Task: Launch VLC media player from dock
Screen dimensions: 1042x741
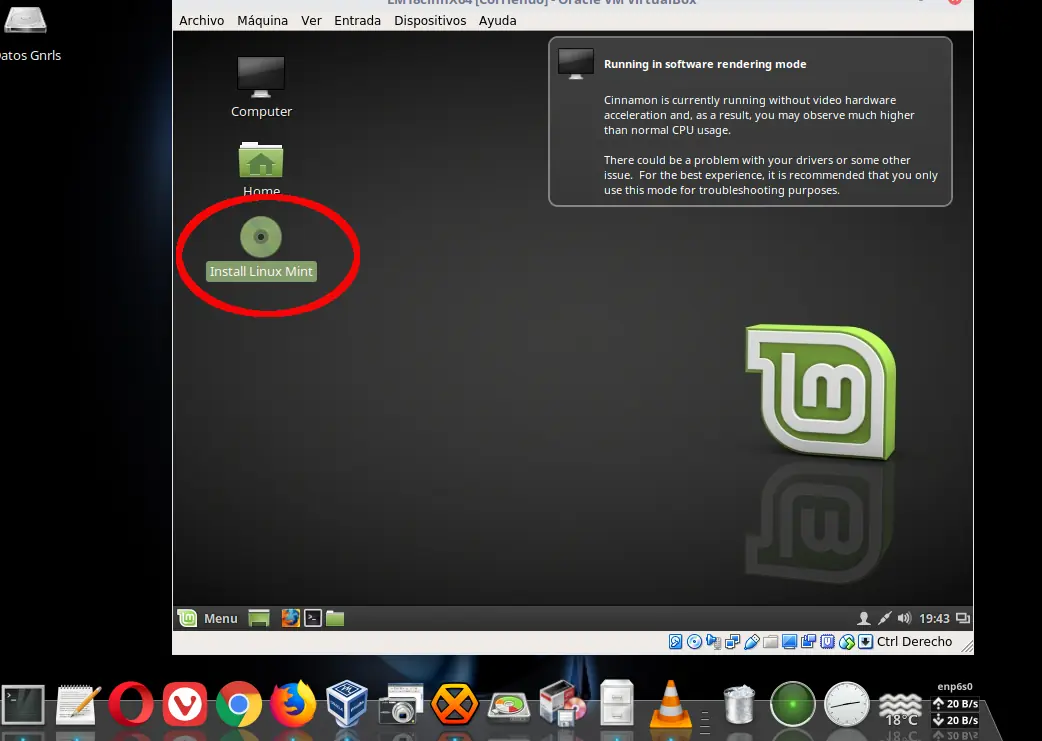Action: [x=671, y=703]
